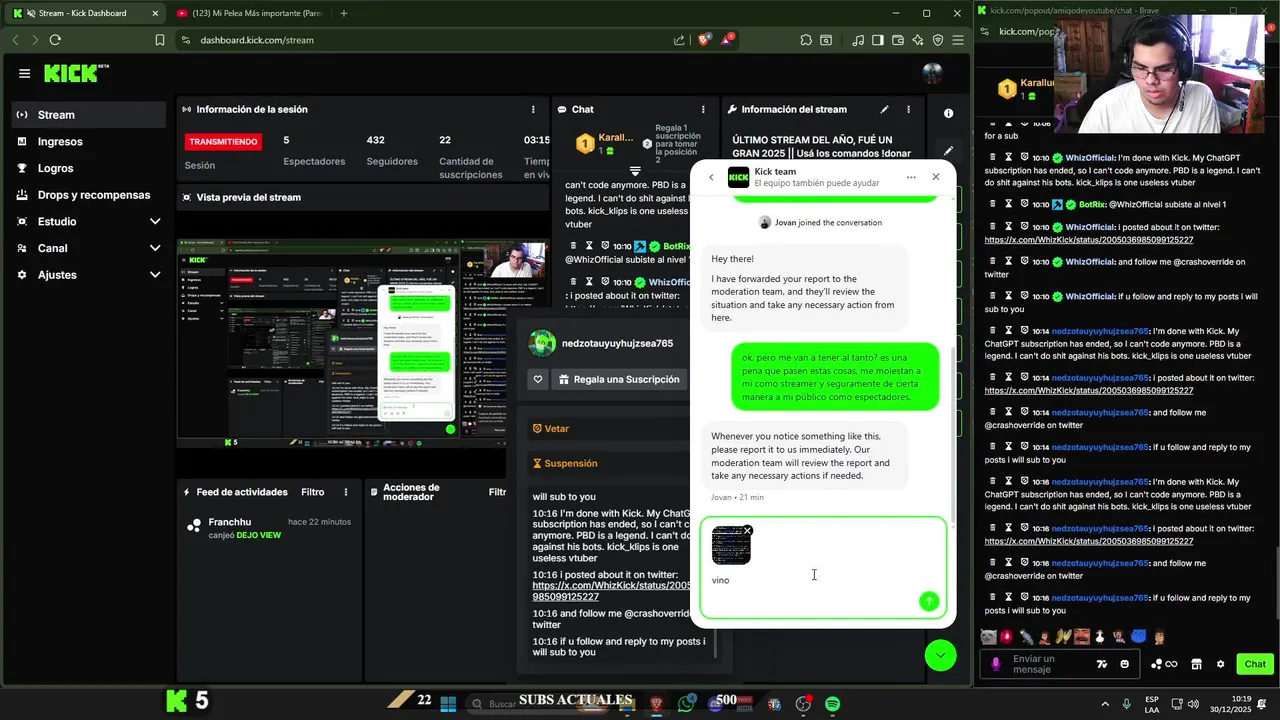Open the Twitter link in the user card
Screen dimensions: 1280x720
coord(612,591)
